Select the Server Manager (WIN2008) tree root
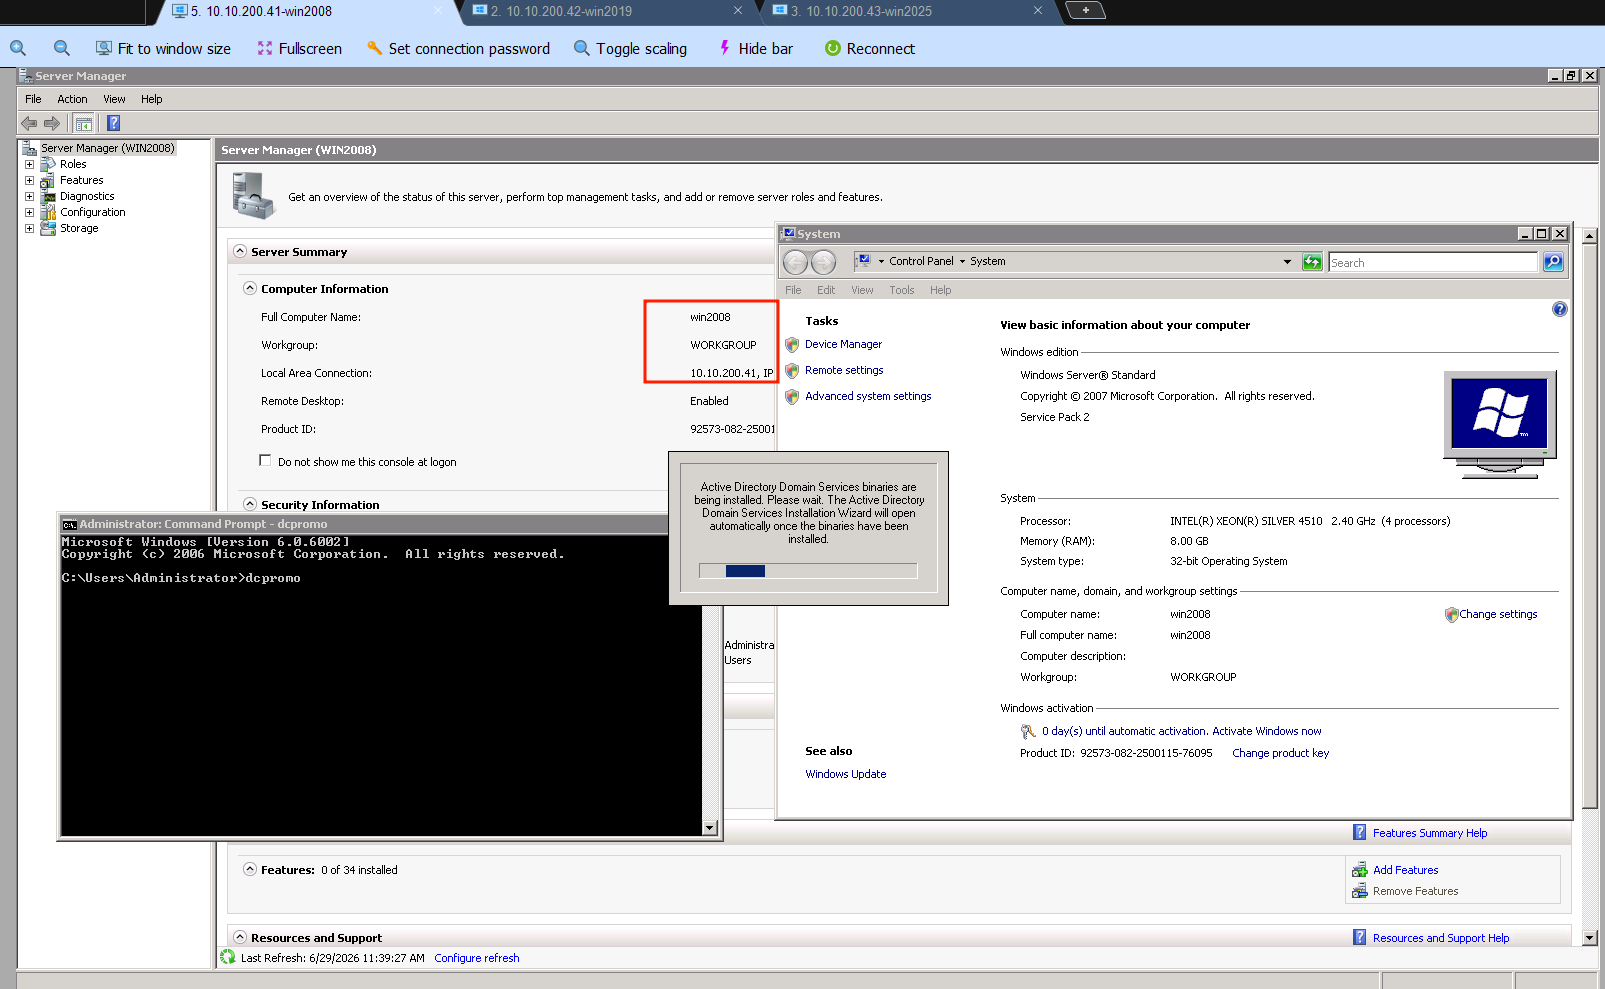Viewport: 1605px width, 989px height. pos(107,148)
